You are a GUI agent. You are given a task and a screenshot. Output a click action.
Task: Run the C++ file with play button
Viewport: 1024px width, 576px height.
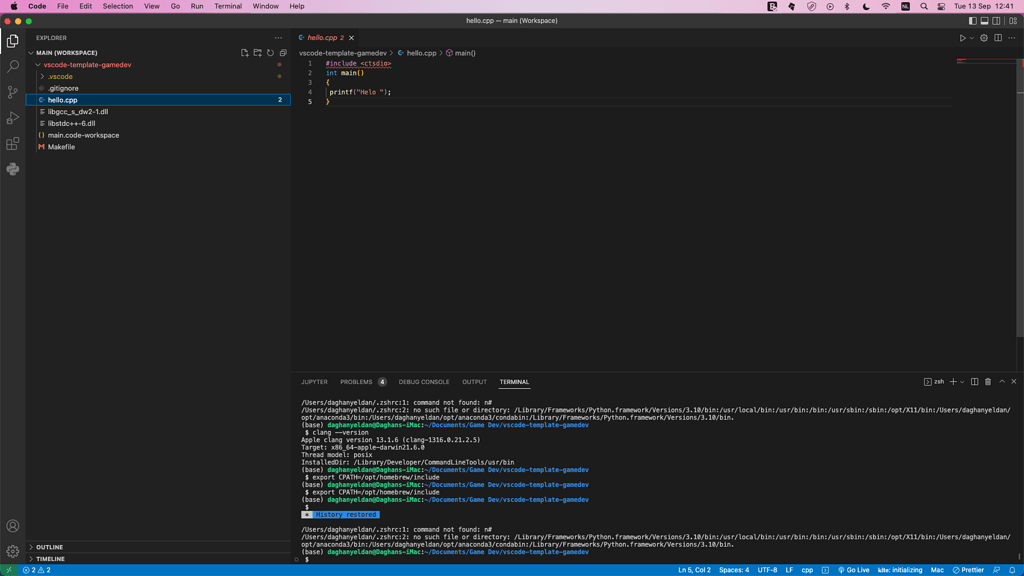[962, 38]
